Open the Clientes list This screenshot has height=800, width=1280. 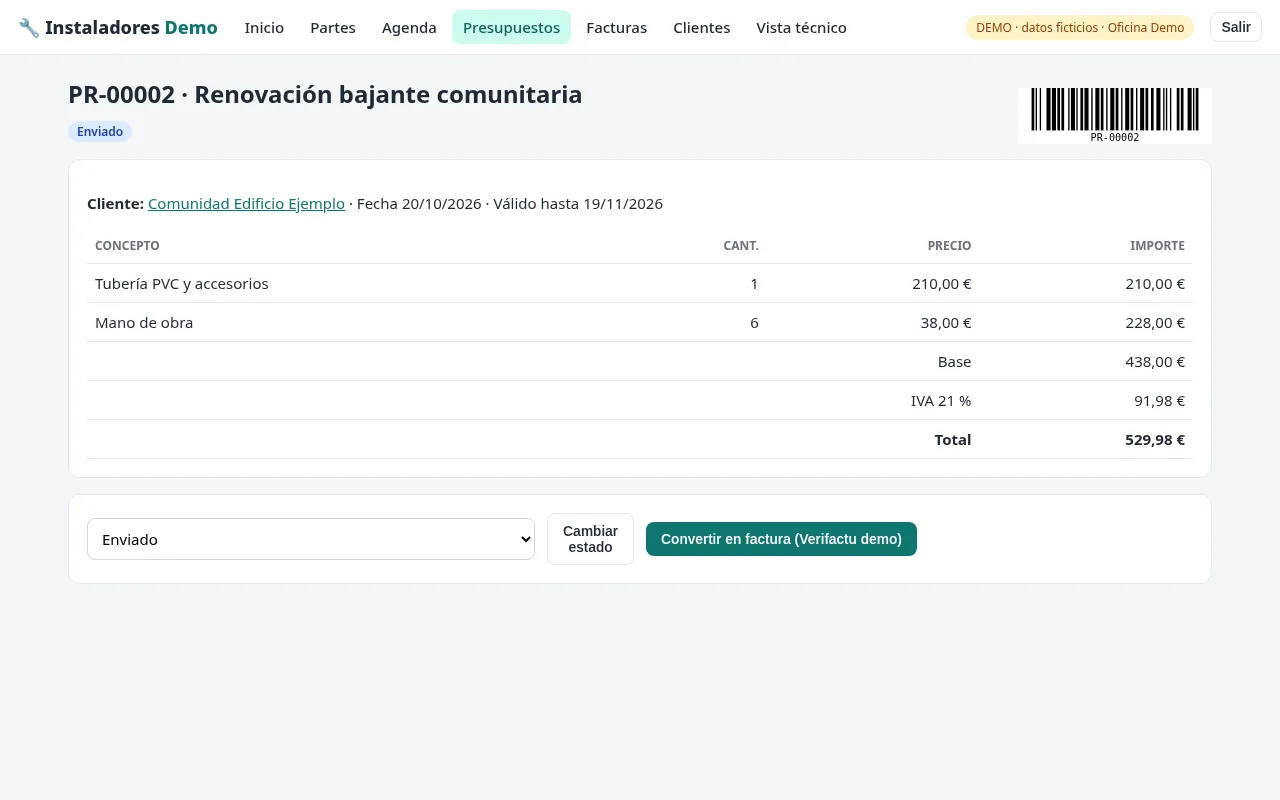(701, 28)
